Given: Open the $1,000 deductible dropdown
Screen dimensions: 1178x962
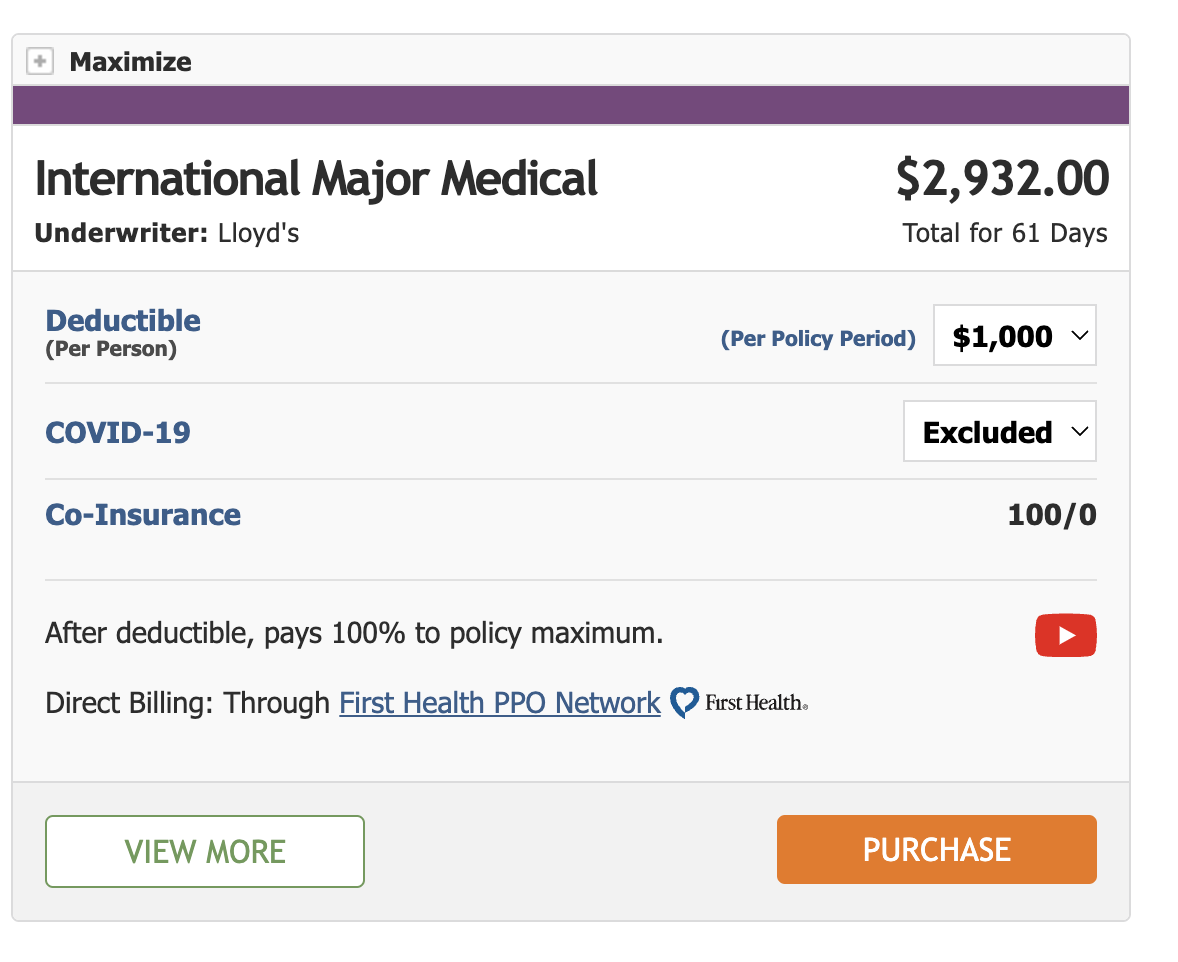Looking at the screenshot, I should click(x=1014, y=336).
